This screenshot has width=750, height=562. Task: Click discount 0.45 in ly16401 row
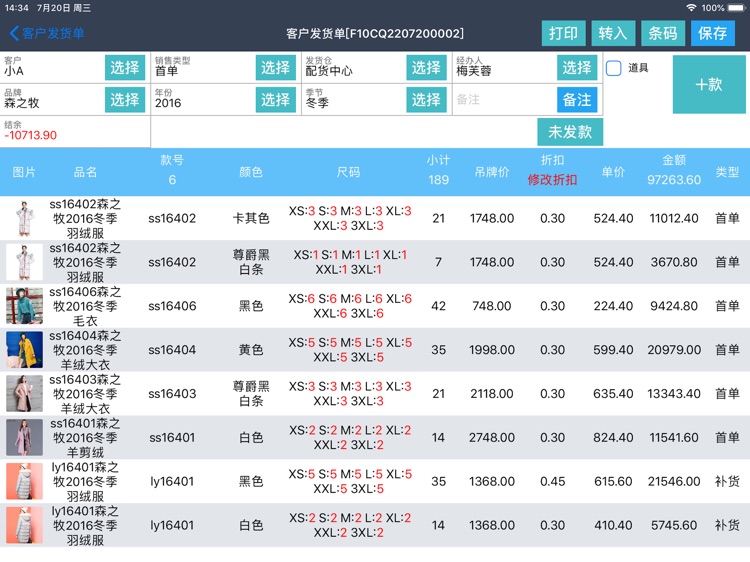click(x=552, y=482)
